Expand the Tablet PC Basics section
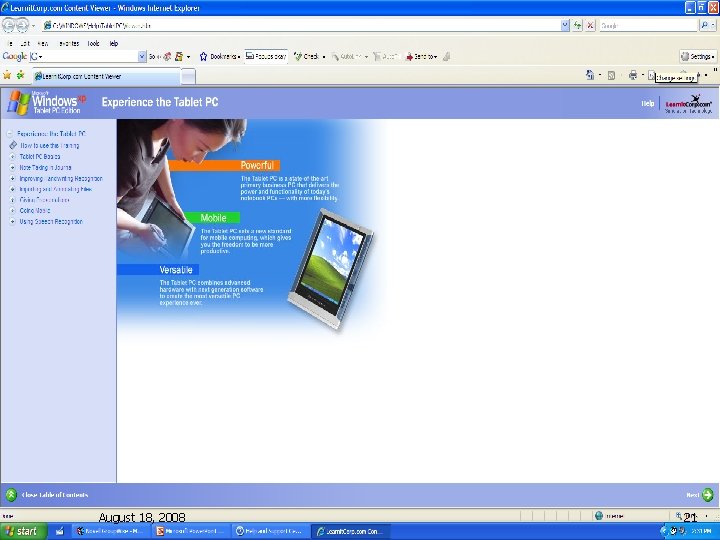Viewport: 720px width, 540px height. 12,157
